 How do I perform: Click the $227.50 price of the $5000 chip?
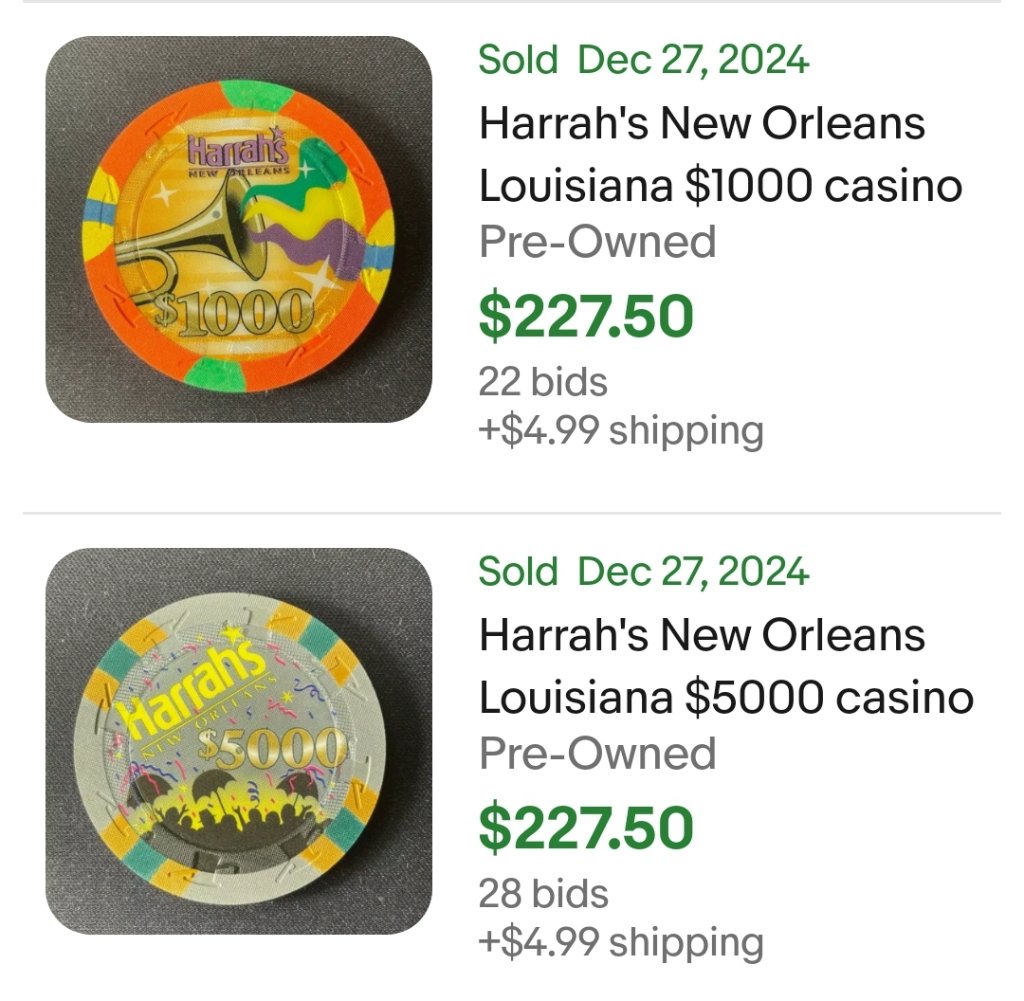coord(585,828)
